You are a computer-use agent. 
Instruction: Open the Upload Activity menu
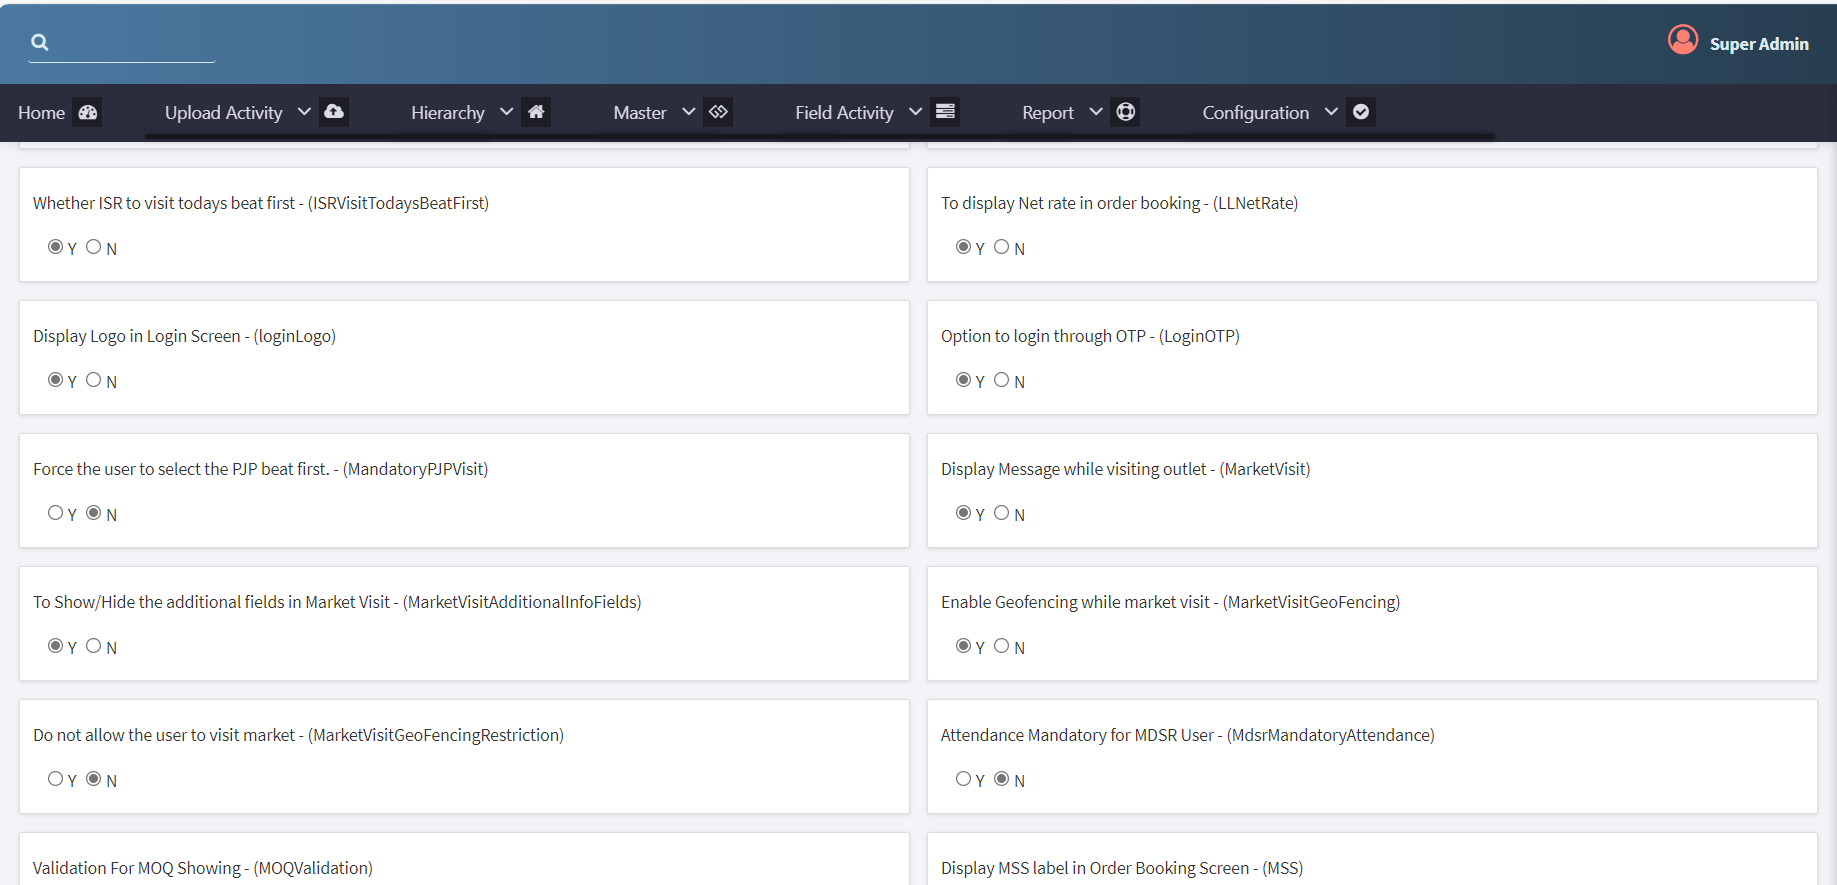coord(224,113)
